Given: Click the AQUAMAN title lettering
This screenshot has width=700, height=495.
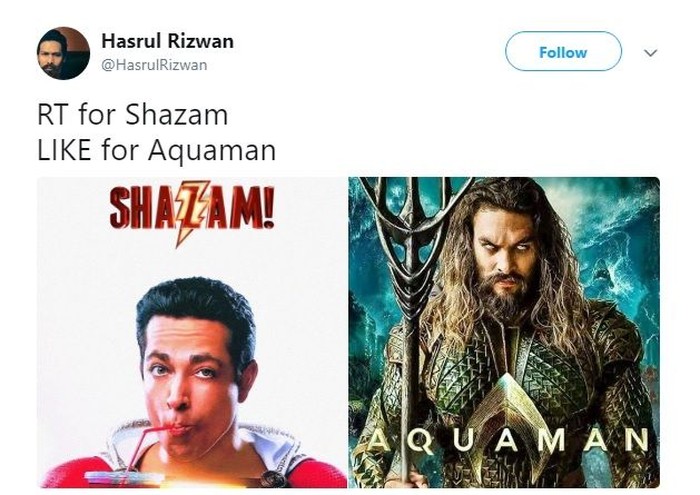Looking at the screenshot, I should [x=508, y=440].
